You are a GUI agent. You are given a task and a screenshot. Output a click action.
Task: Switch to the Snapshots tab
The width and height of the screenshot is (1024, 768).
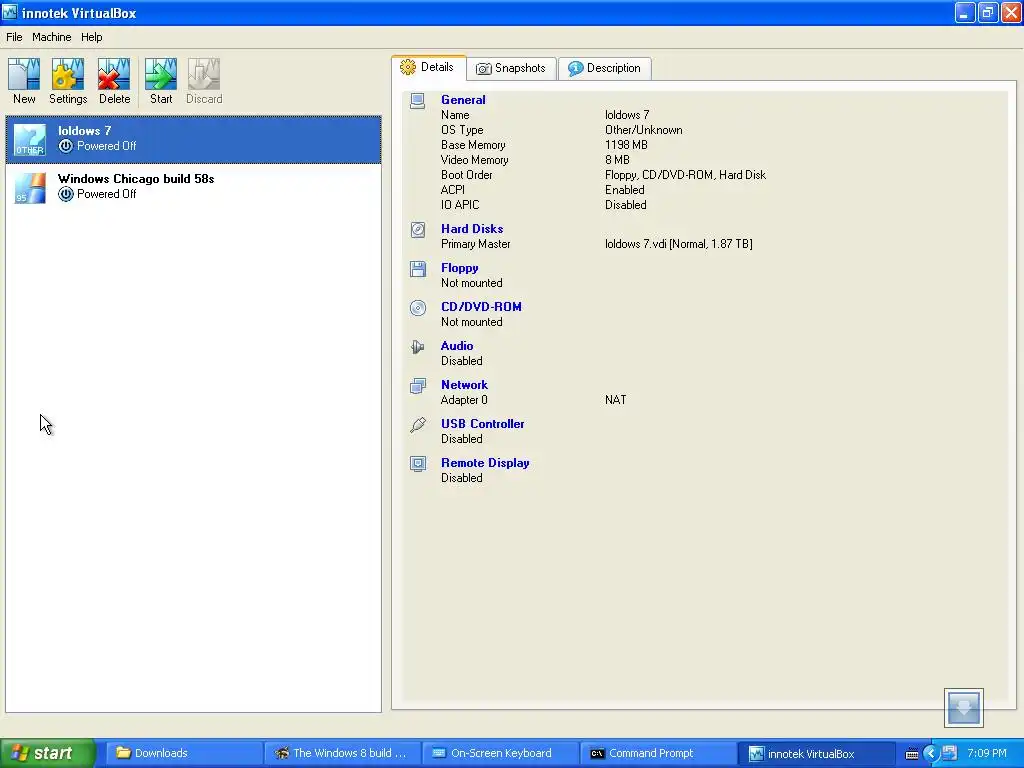[511, 68]
